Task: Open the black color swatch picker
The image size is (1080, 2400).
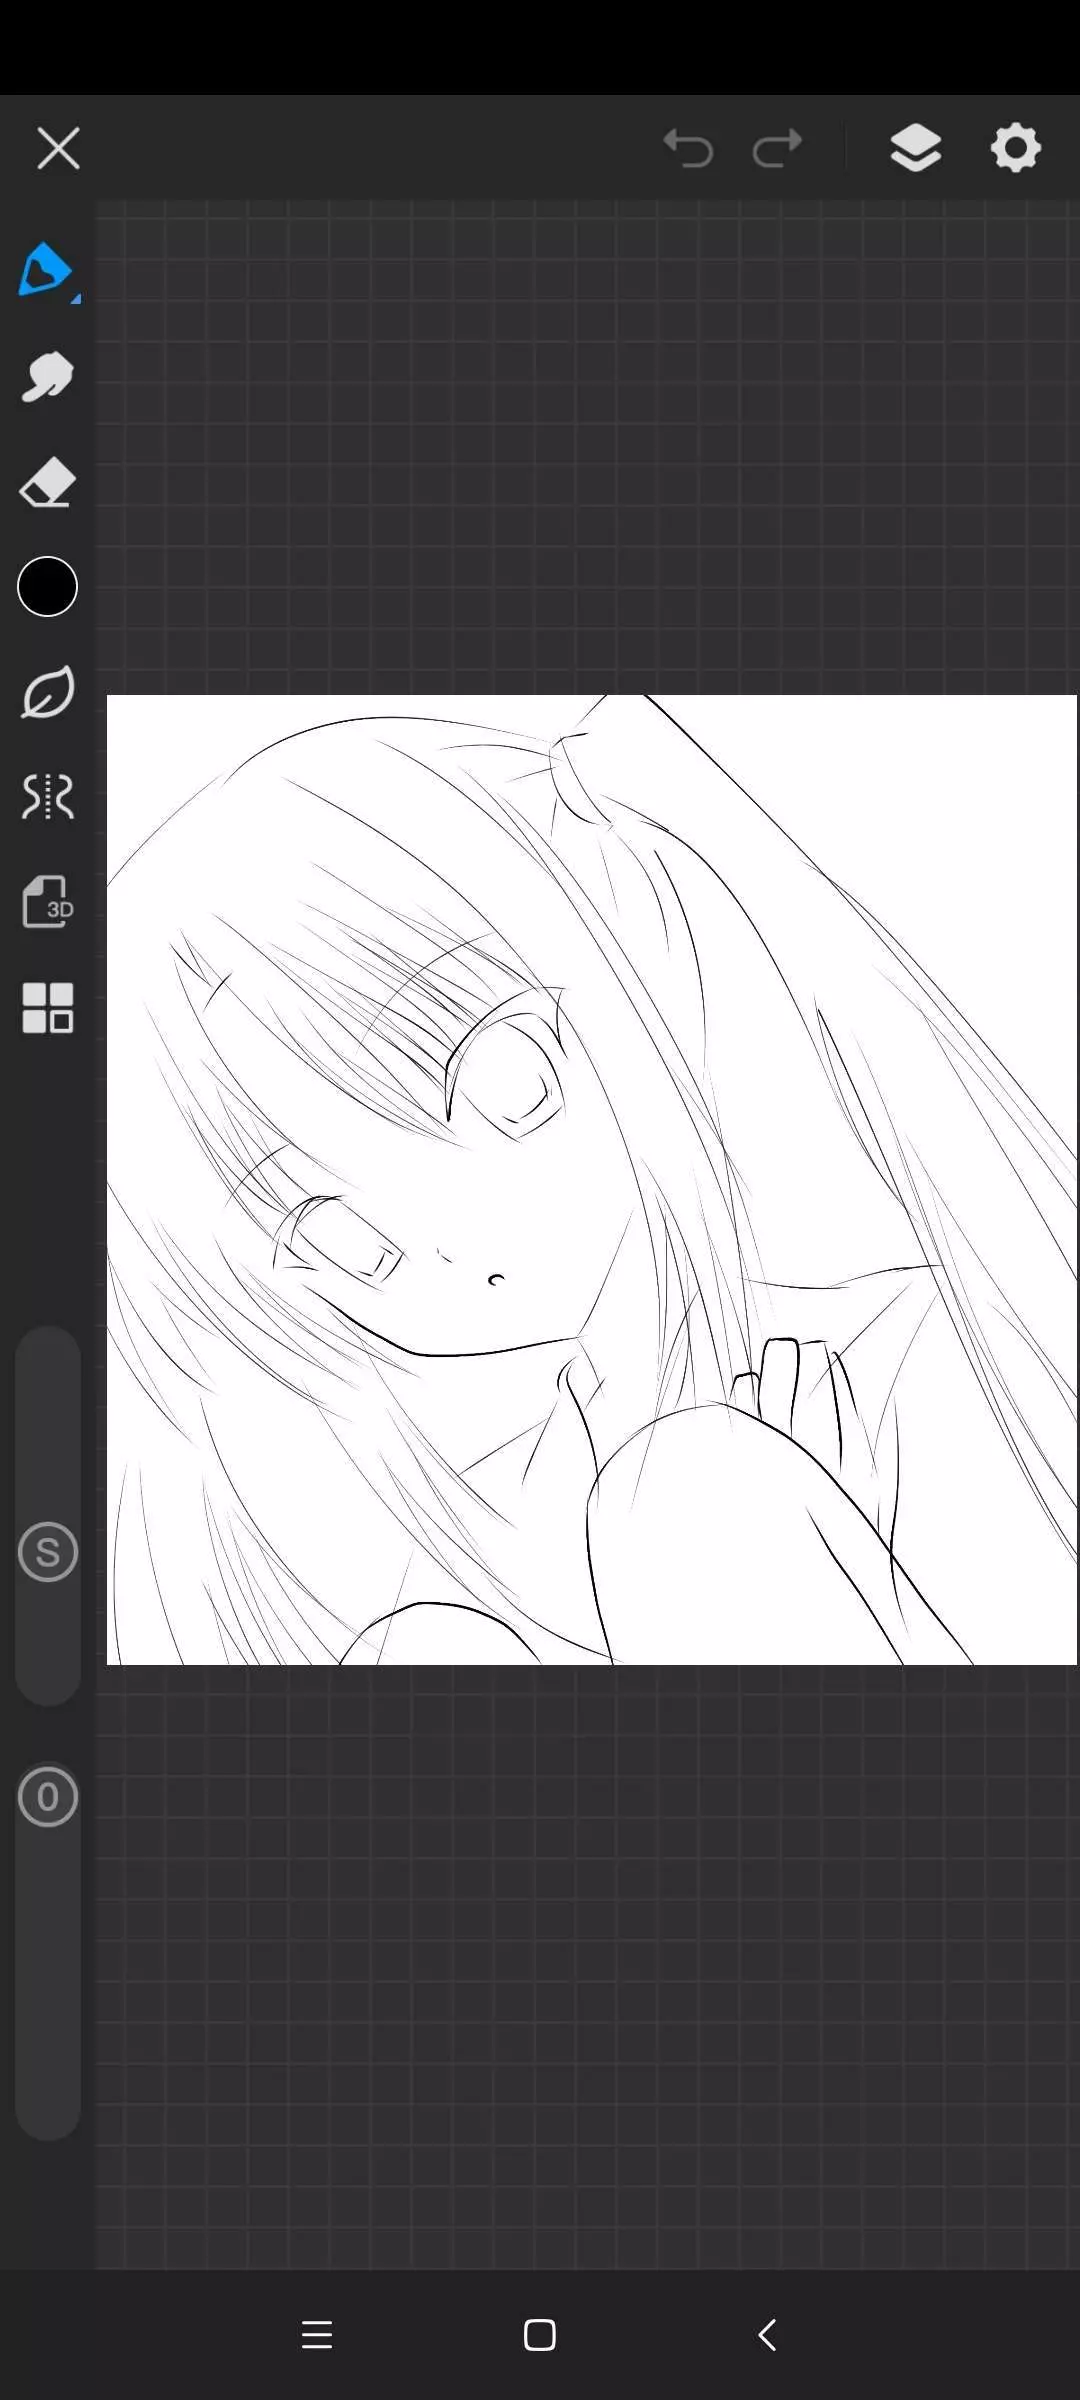Action: (x=47, y=587)
